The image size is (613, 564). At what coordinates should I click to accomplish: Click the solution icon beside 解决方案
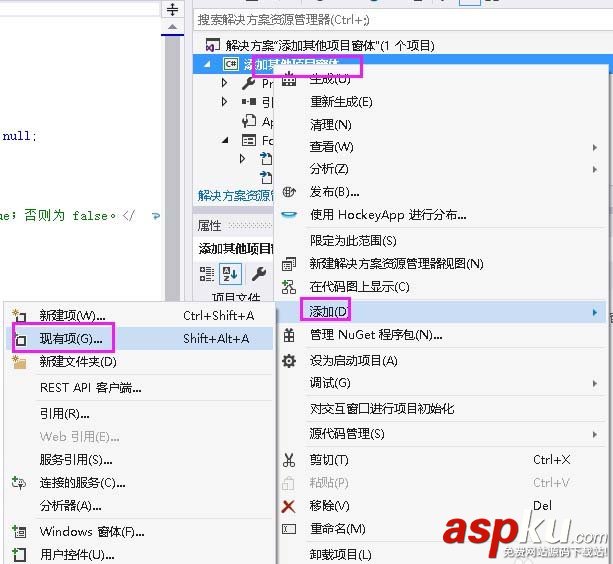[x=213, y=45]
